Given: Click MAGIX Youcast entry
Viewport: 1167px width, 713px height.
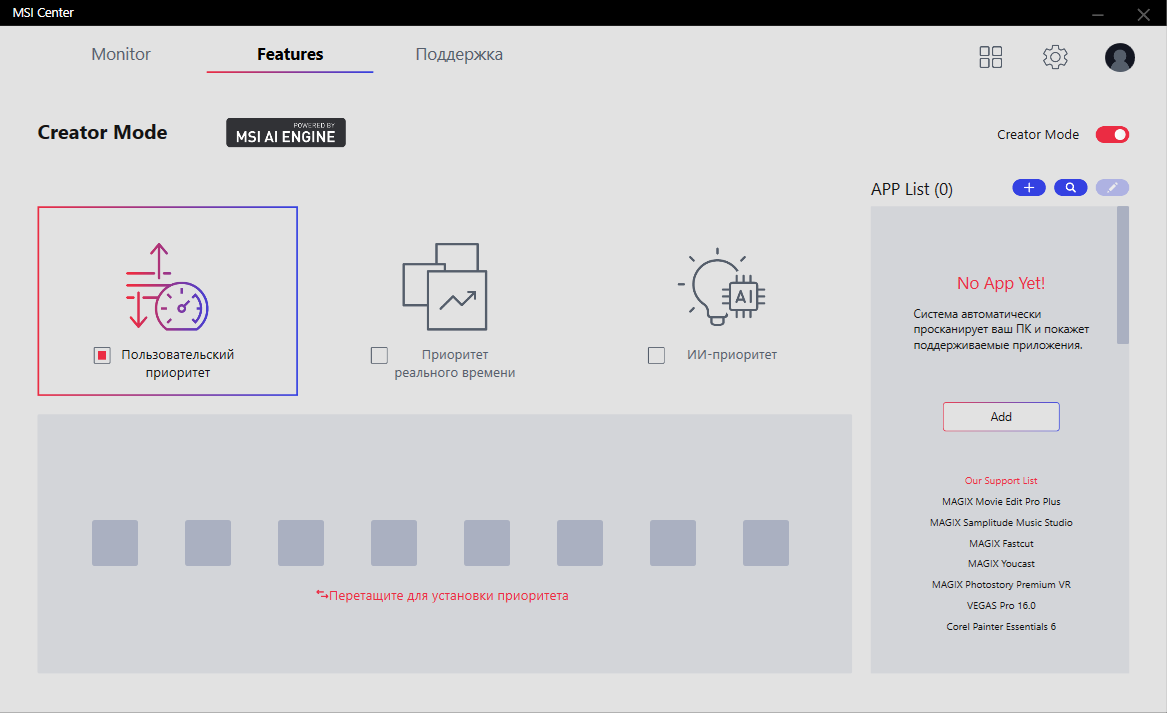Looking at the screenshot, I should tap(1001, 563).
